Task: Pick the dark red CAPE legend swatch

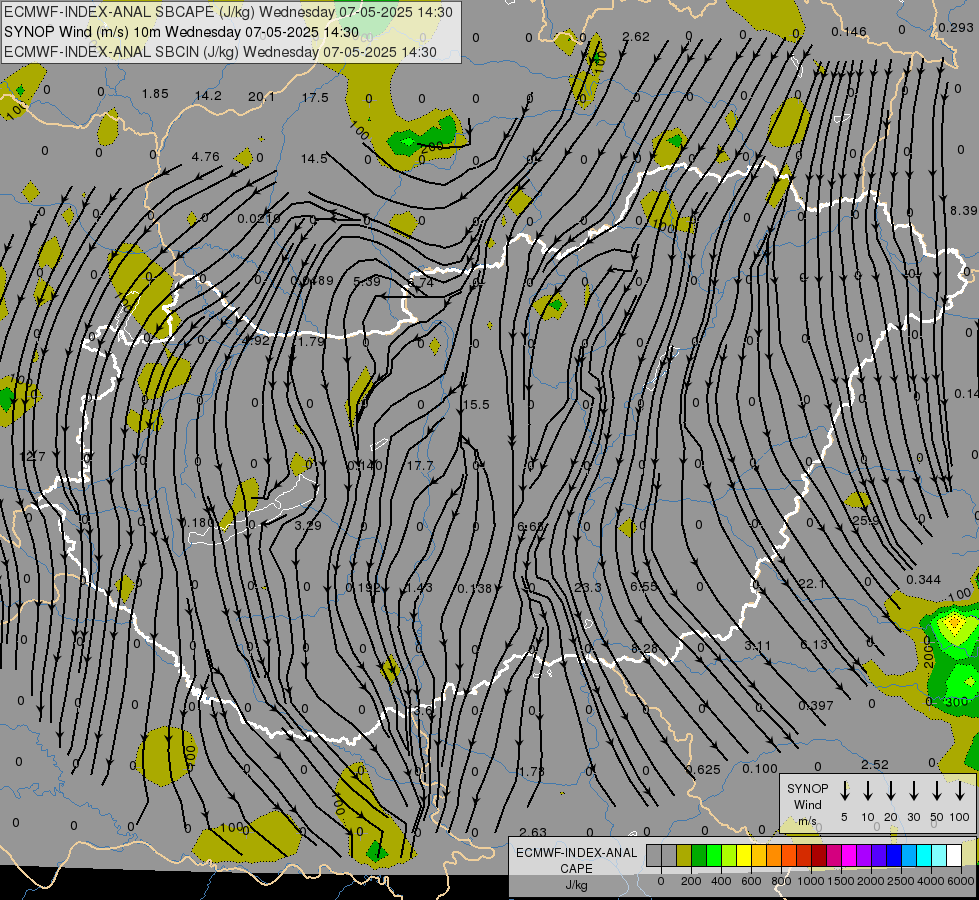Action: [x=819, y=855]
